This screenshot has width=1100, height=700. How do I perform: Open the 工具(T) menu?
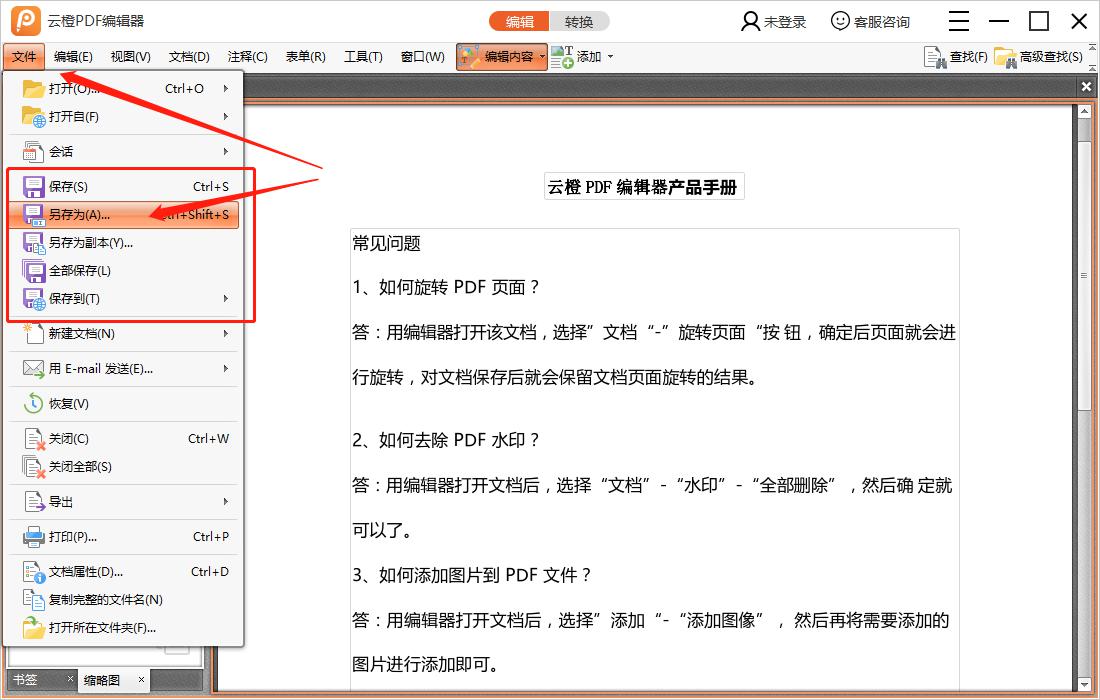coord(363,57)
